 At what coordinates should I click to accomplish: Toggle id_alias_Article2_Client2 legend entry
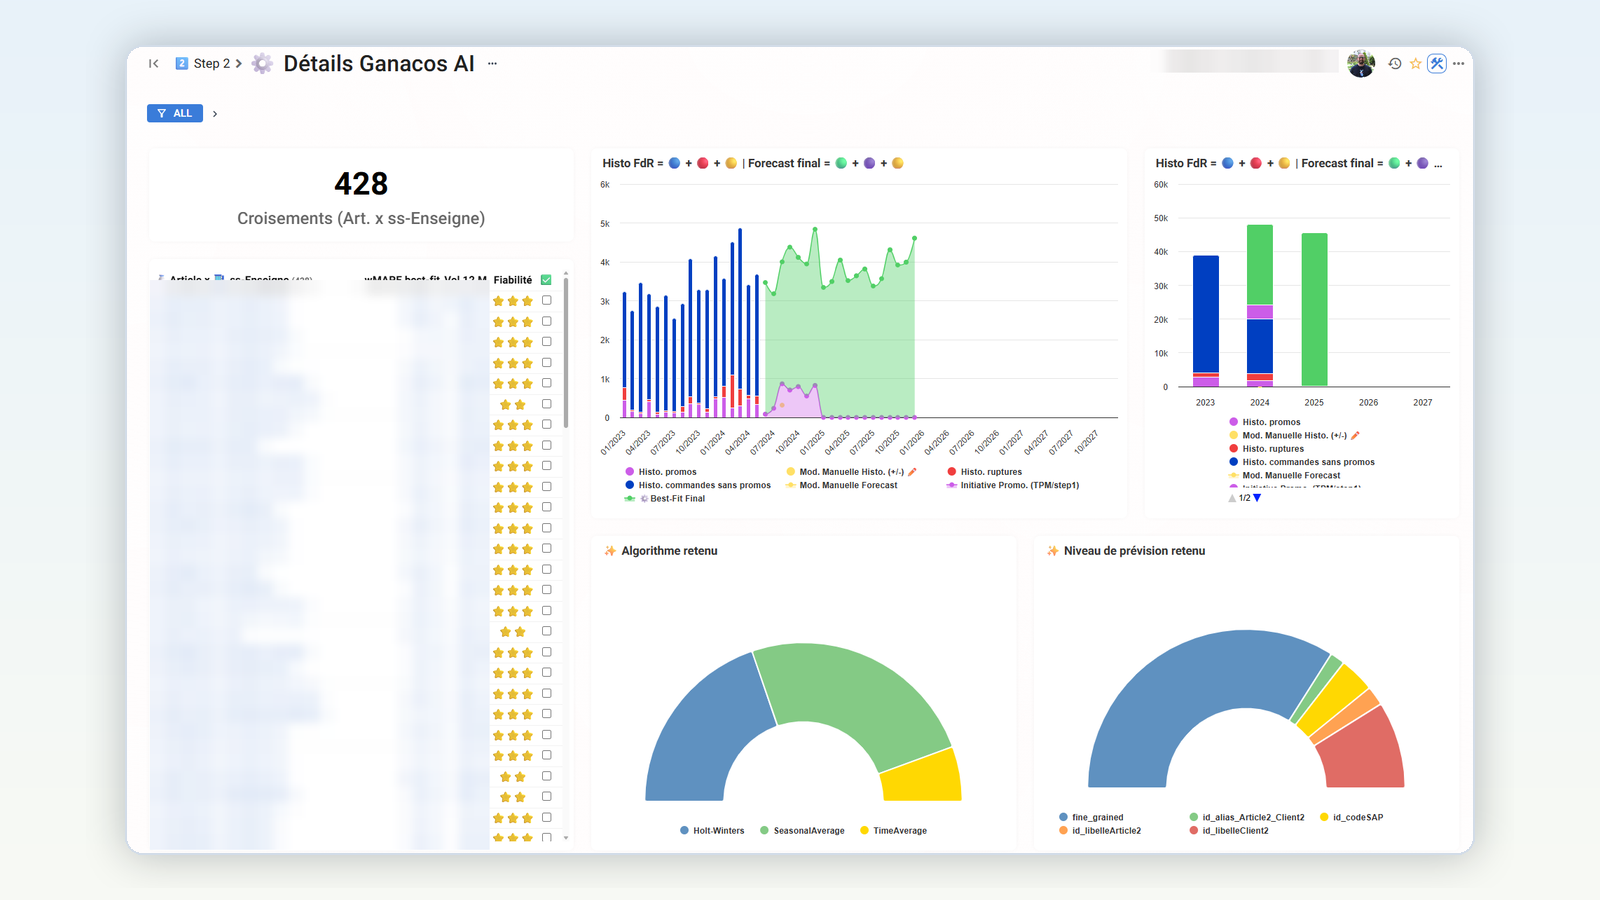tap(1247, 817)
